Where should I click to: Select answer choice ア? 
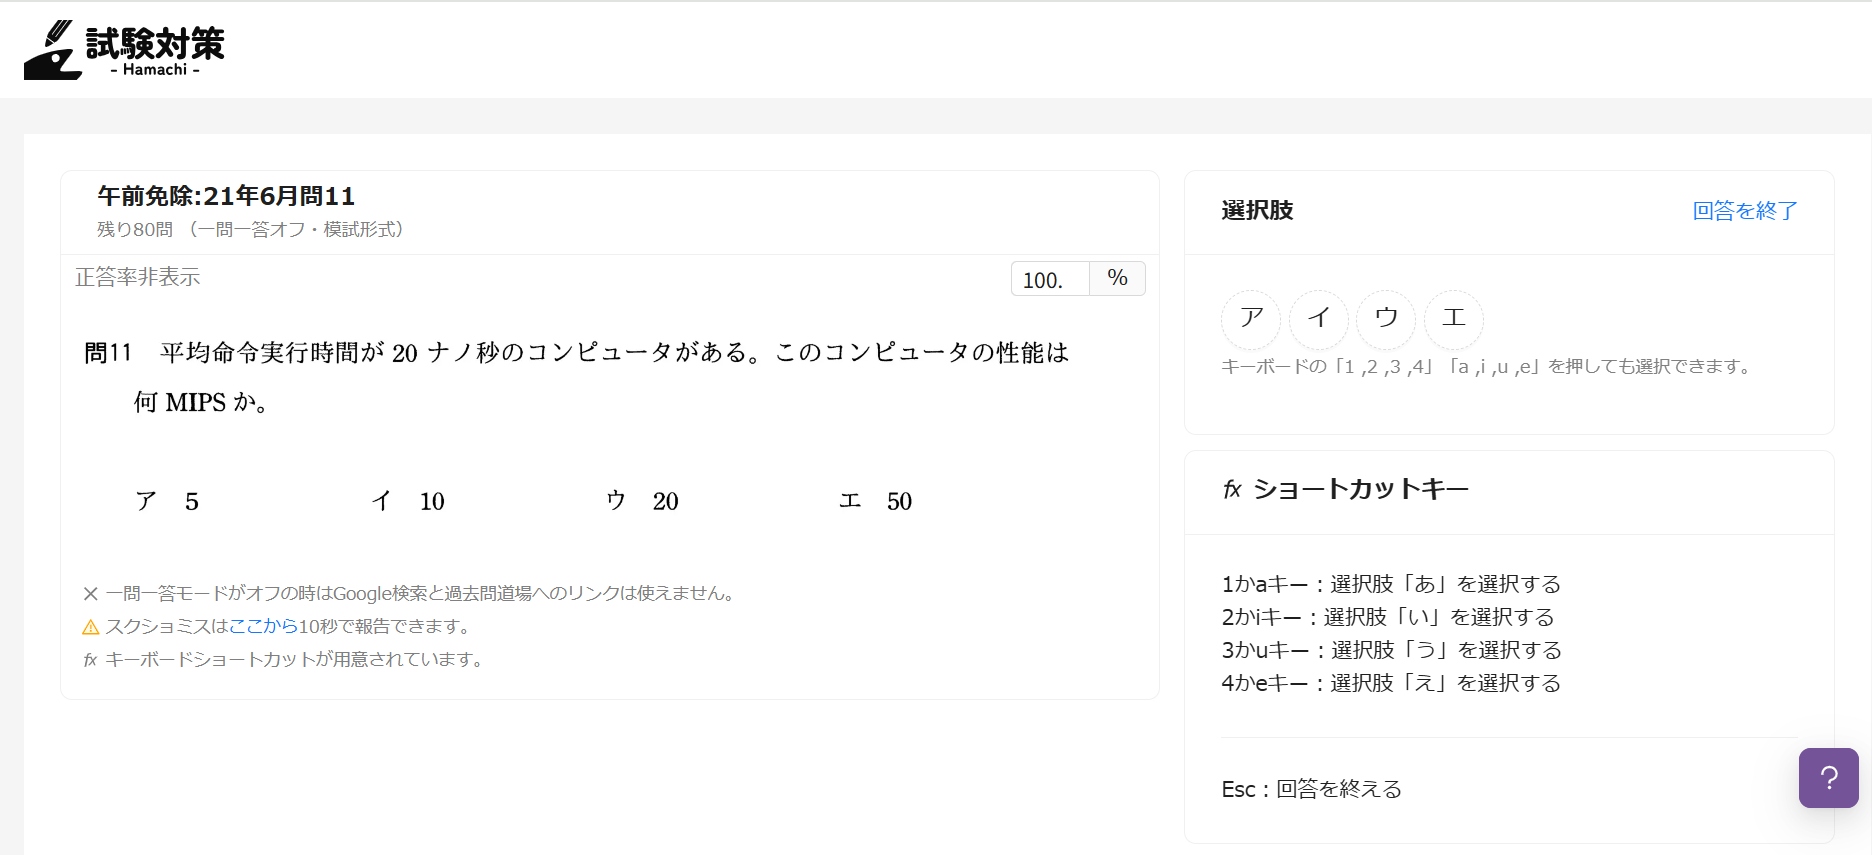coord(1251,319)
